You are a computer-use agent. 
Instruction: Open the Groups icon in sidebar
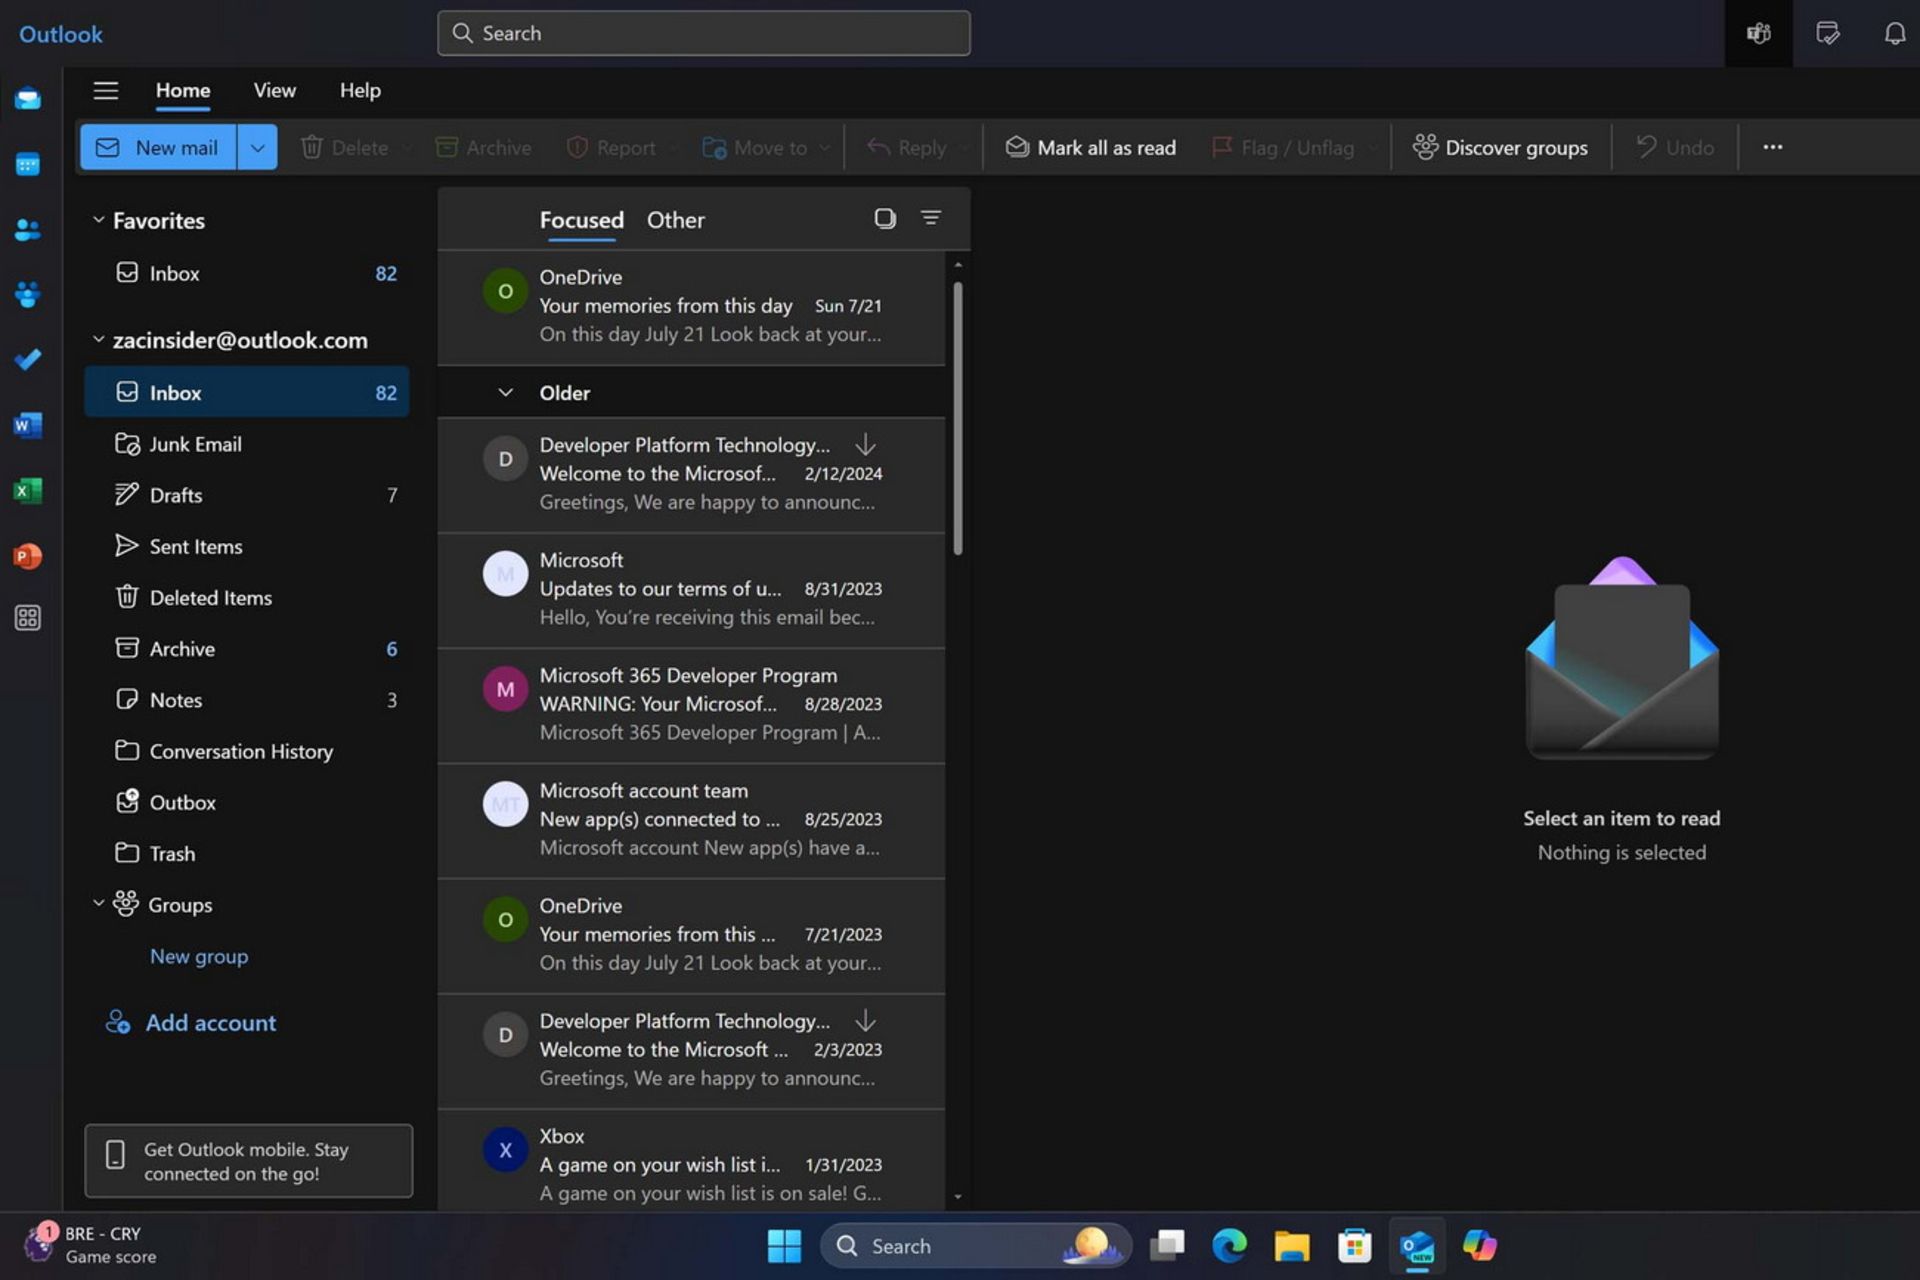(28, 295)
